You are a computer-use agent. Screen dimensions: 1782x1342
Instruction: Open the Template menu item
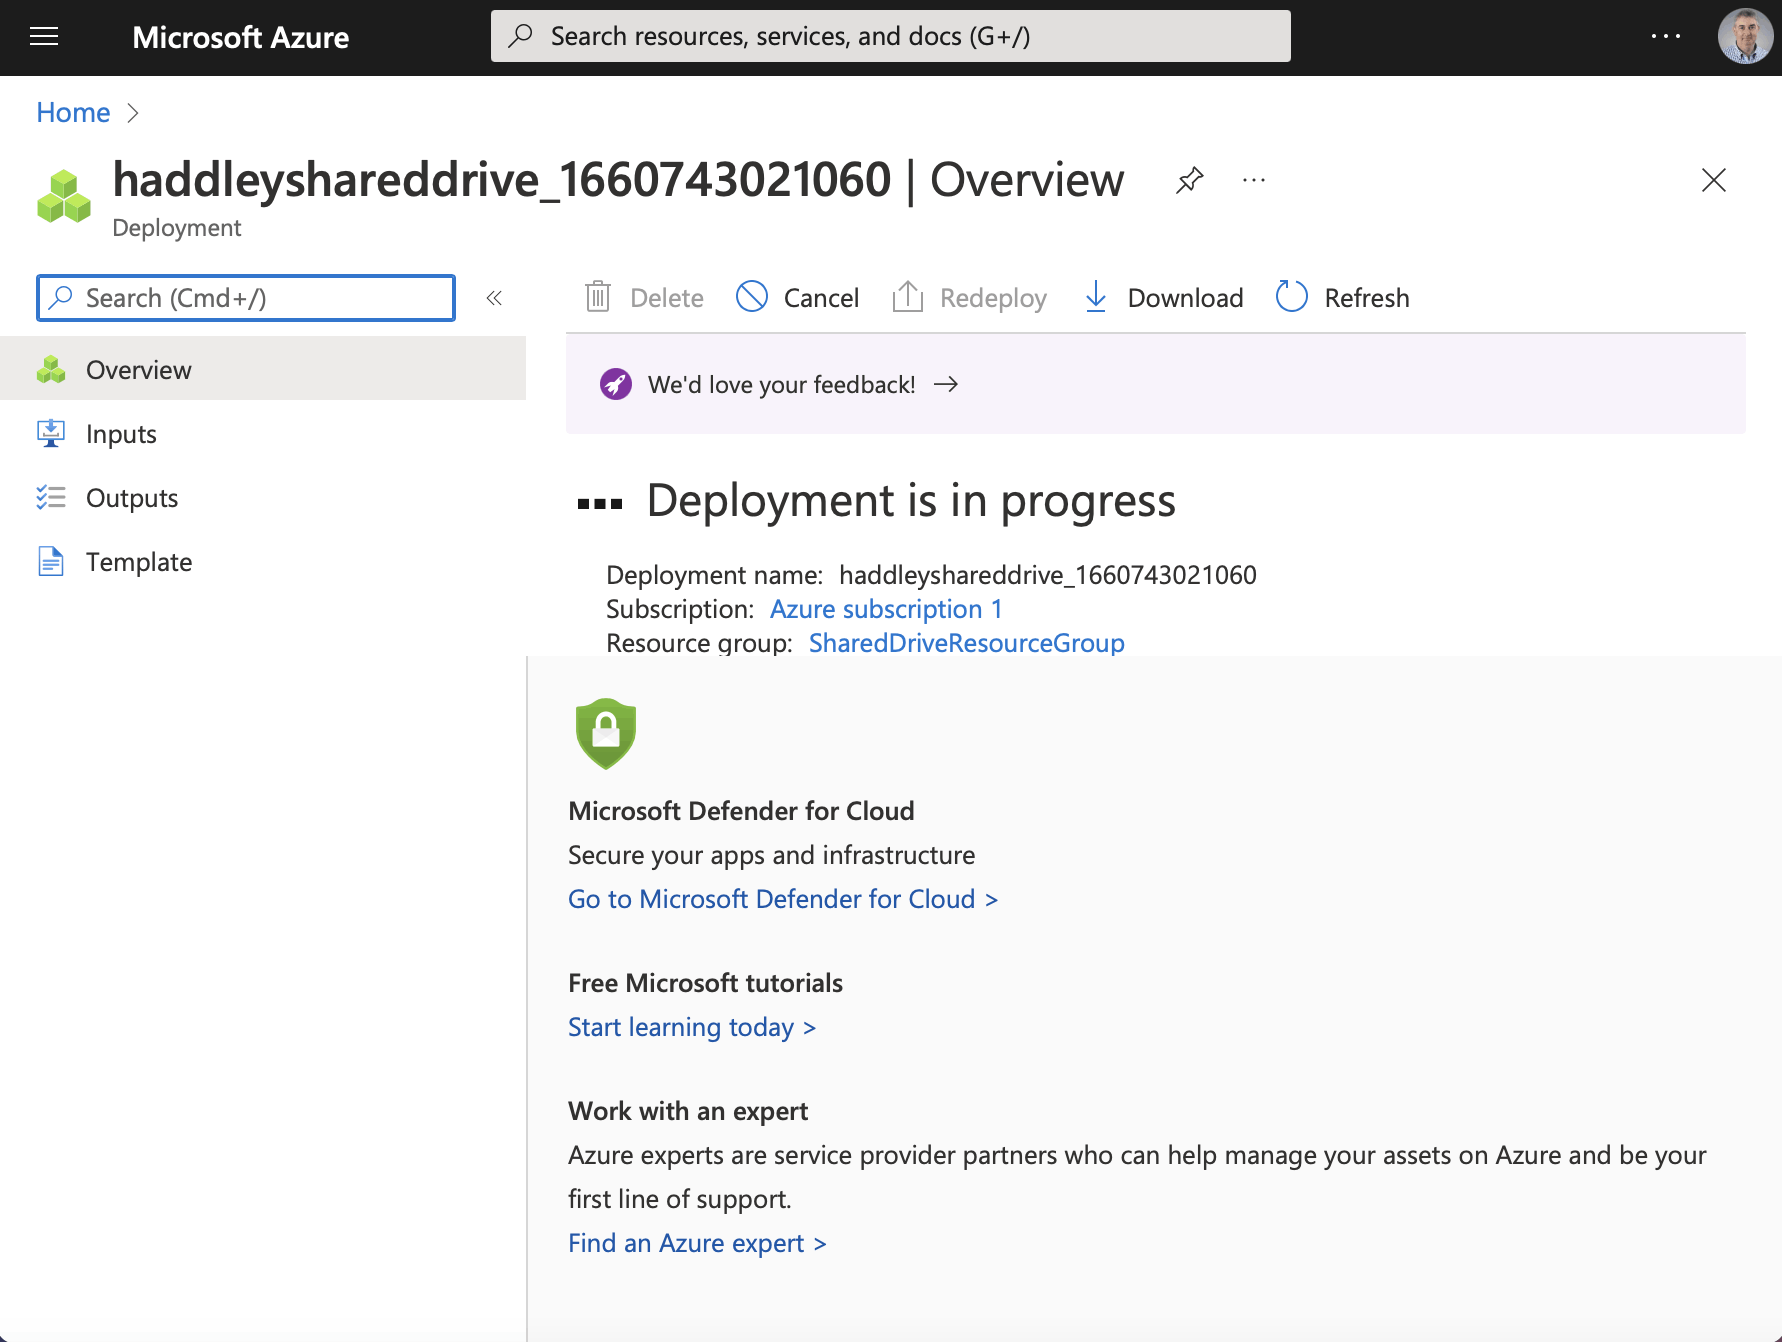138,562
